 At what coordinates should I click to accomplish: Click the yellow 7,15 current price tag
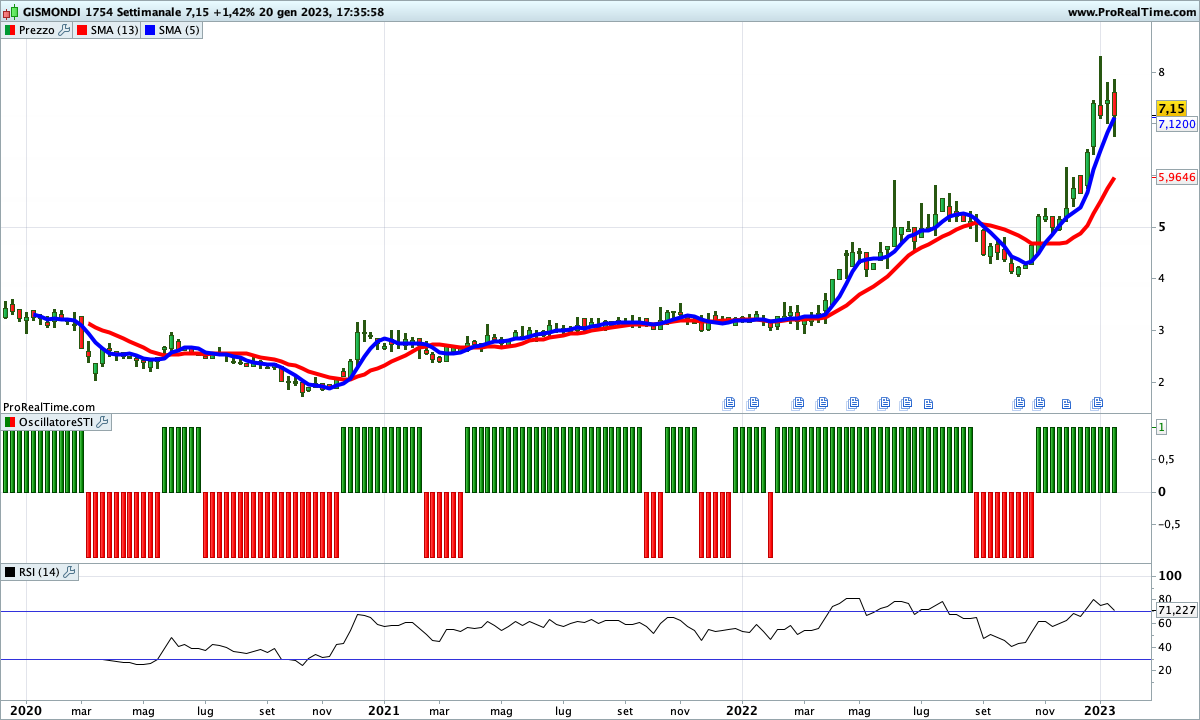click(1171, 108)
